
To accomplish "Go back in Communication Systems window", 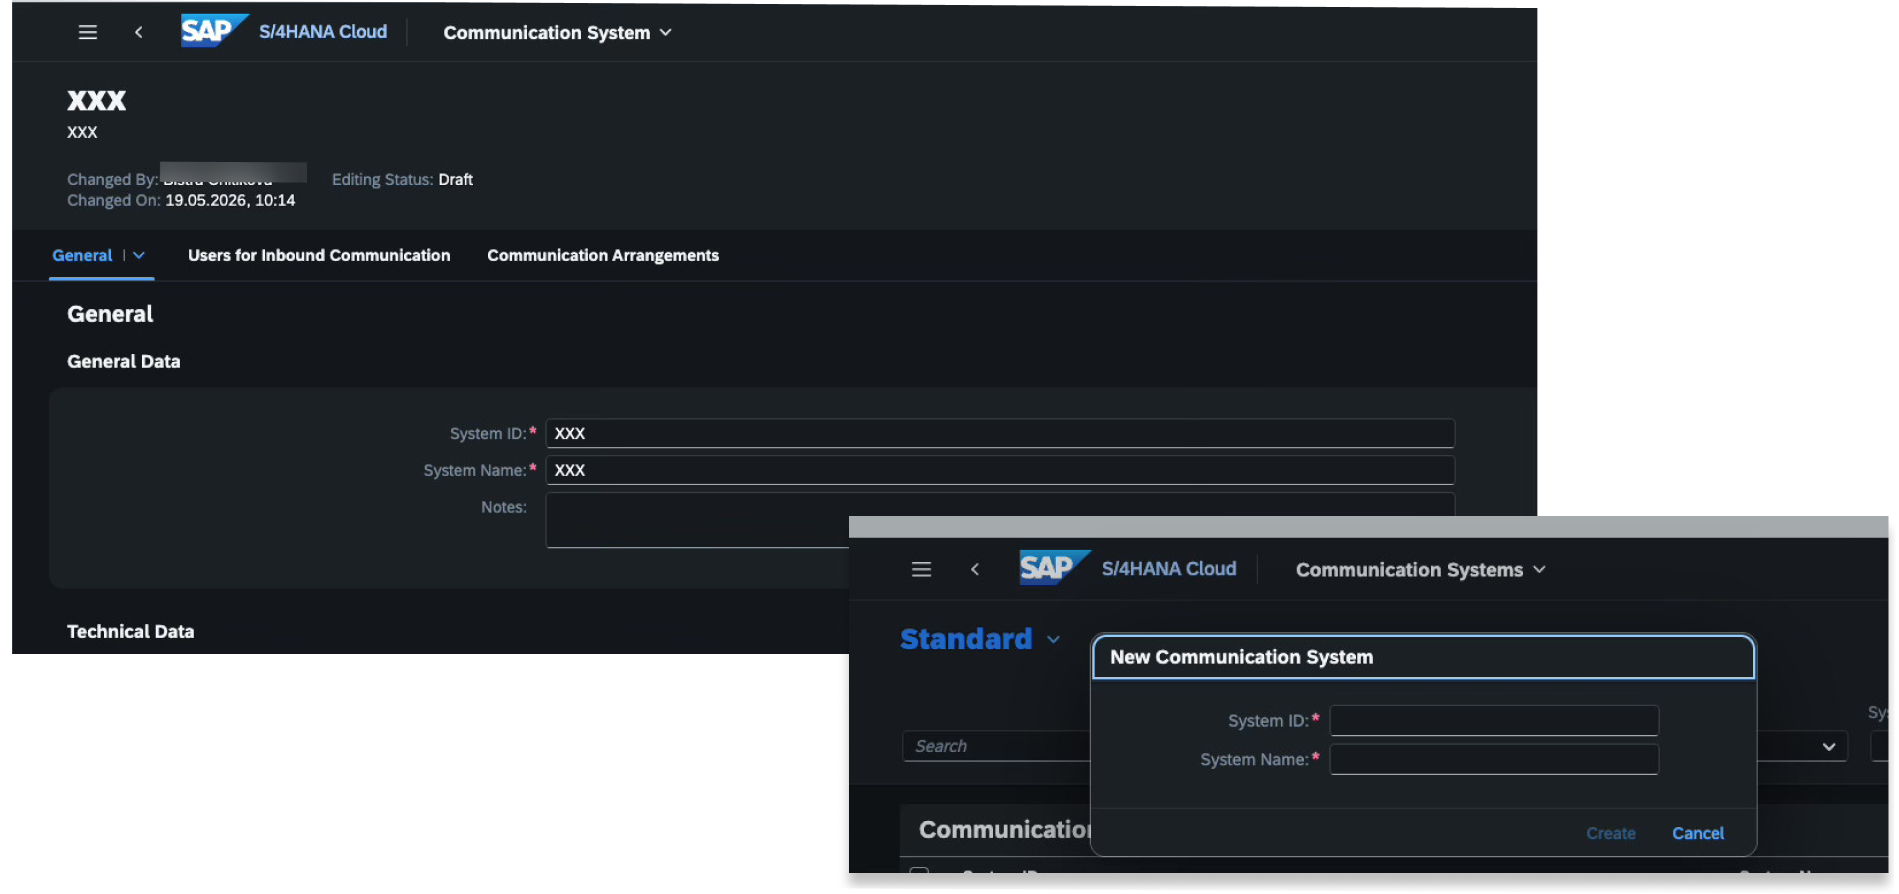I will pyautogui.click(x=975, y=569).
